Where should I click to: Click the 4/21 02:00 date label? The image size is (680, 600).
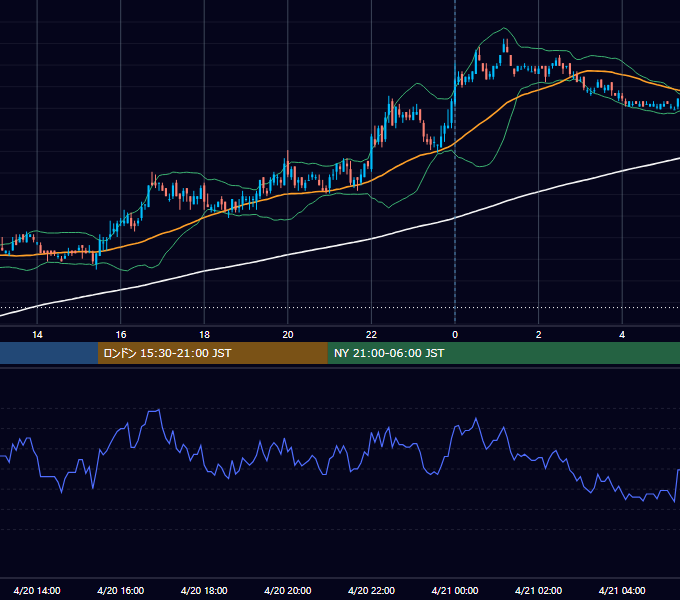coord(538,590)
